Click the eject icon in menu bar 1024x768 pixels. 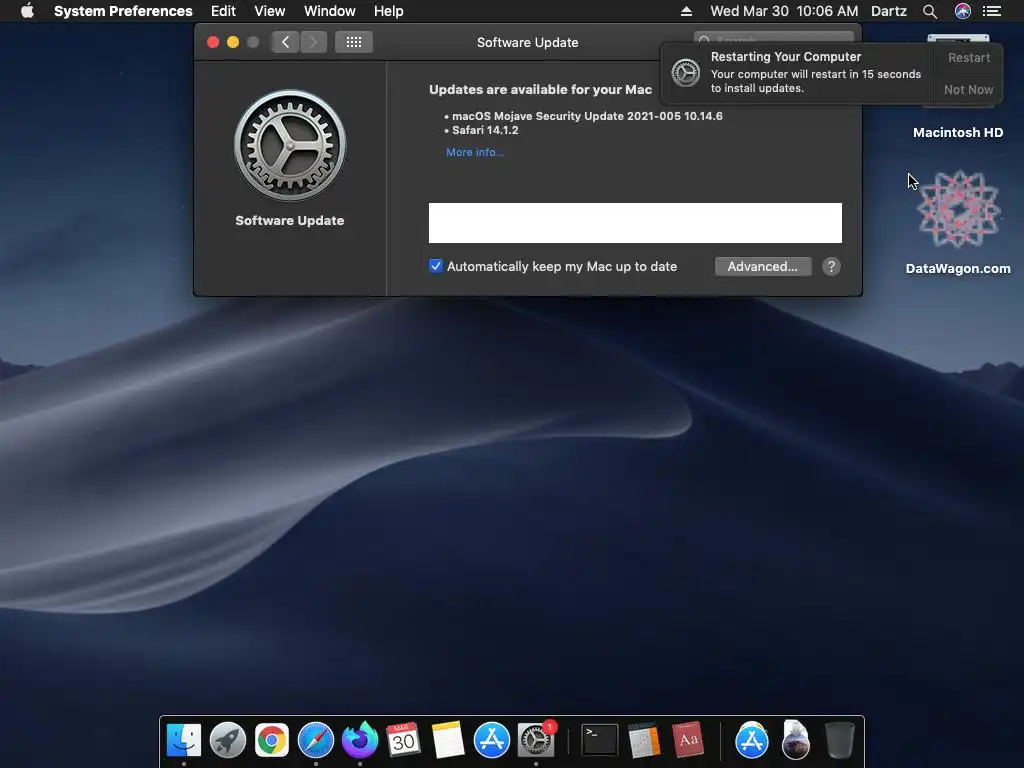tap(686, 11)
